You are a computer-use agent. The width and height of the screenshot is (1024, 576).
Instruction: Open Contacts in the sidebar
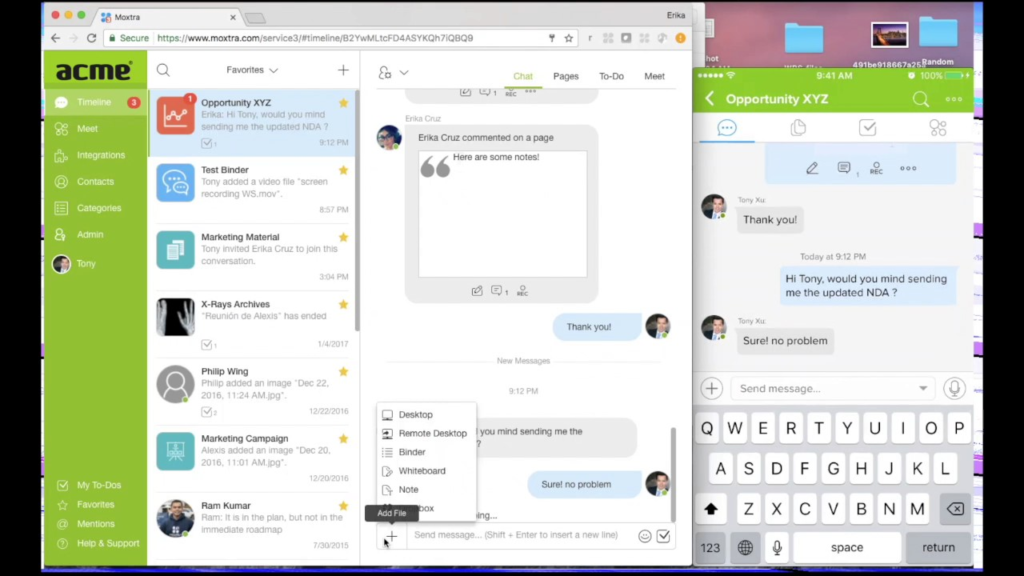coord(95,182)
